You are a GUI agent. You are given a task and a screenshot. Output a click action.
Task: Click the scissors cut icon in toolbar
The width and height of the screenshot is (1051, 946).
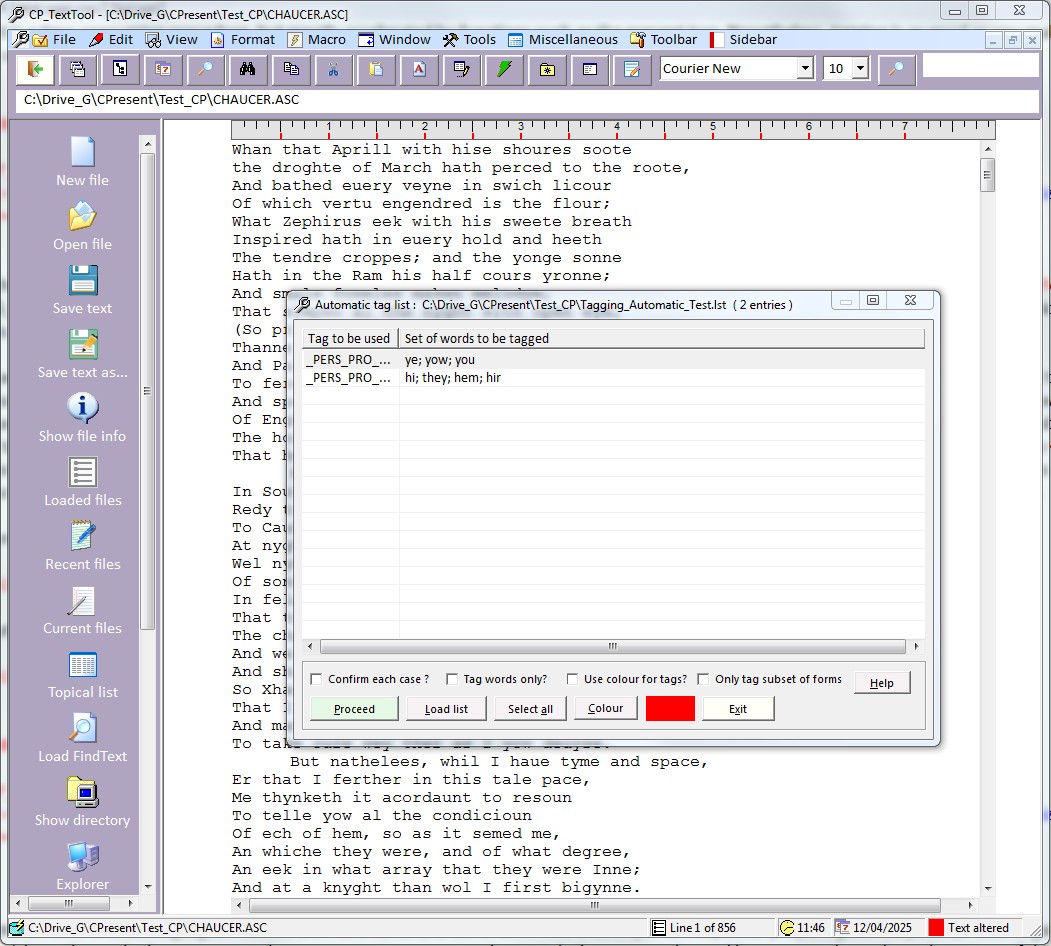pyautogui.click(x=334, y=69)
